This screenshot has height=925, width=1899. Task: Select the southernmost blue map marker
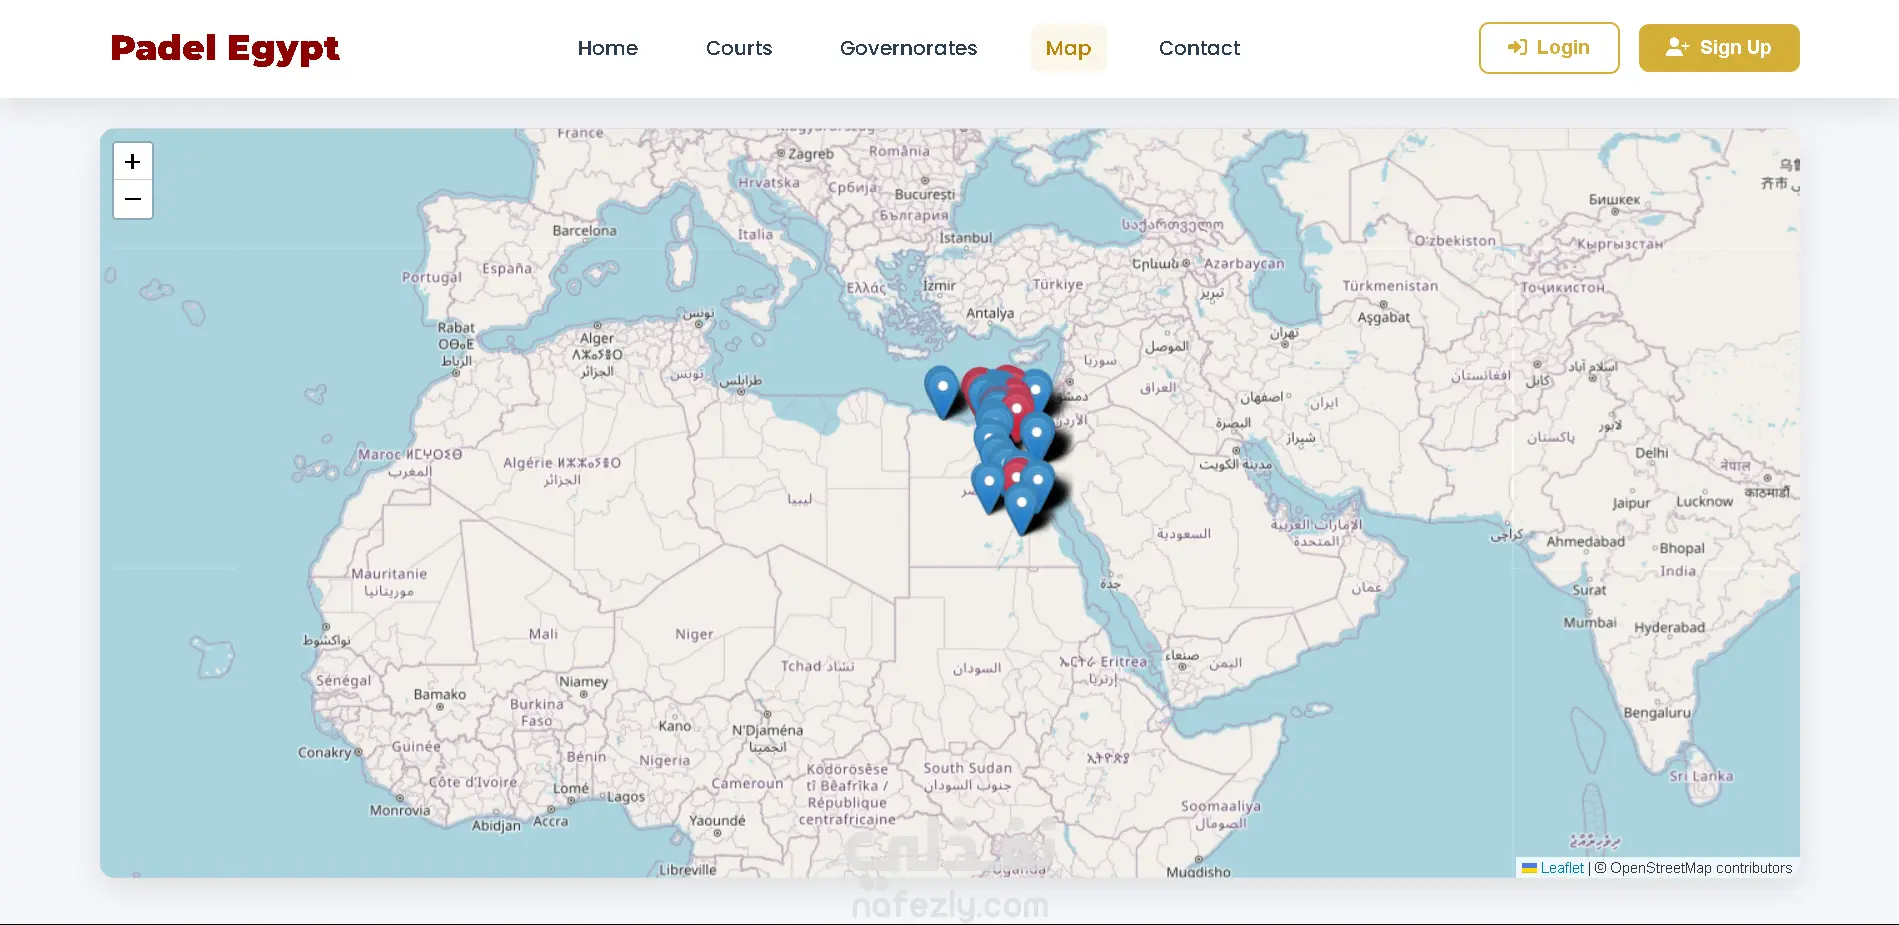coord(1021,509)
